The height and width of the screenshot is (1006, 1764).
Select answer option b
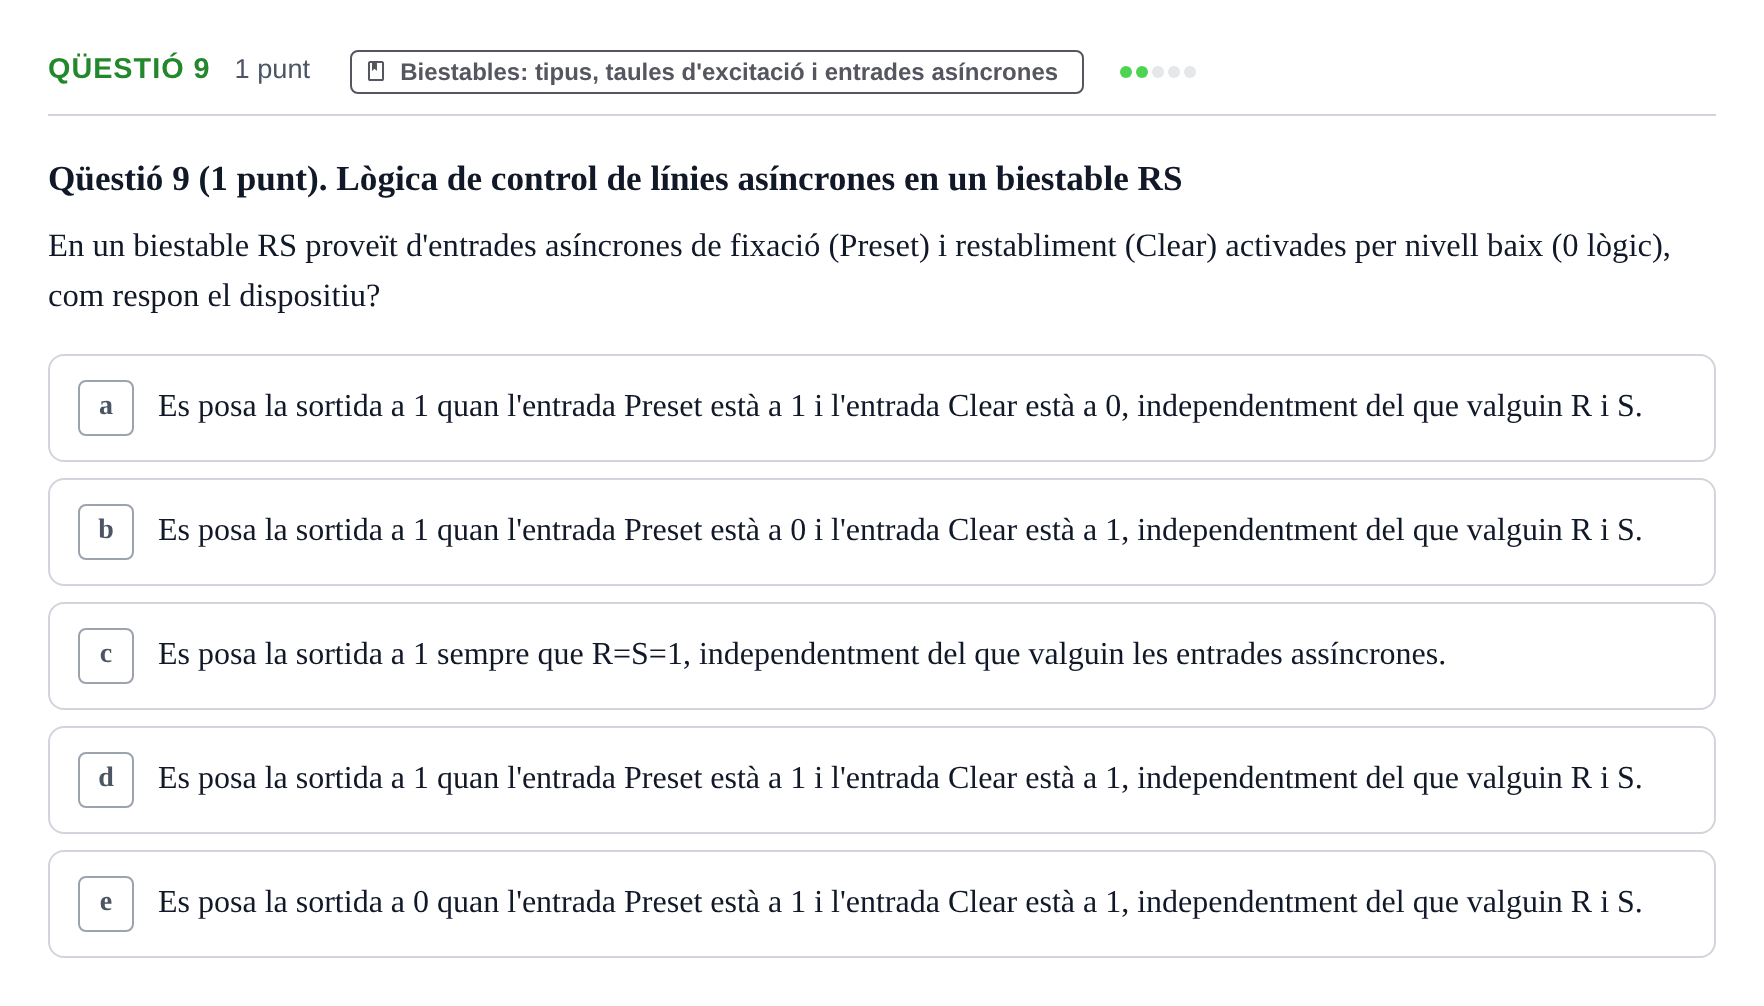pos(881,532)
